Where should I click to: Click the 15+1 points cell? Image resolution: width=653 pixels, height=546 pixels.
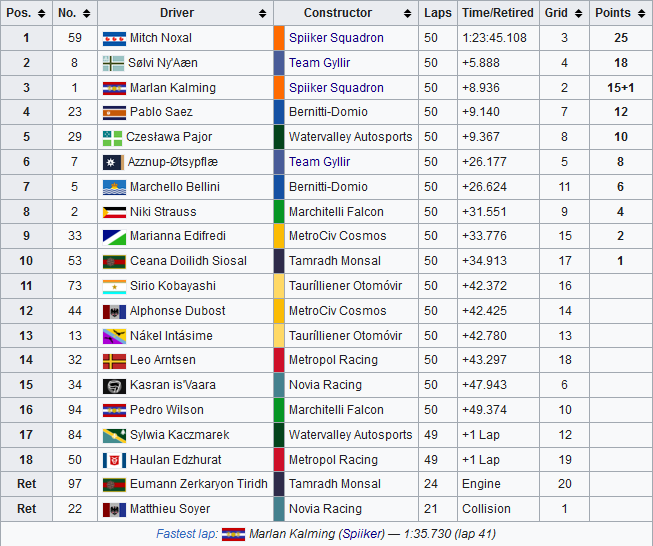[x=621, y=88]
